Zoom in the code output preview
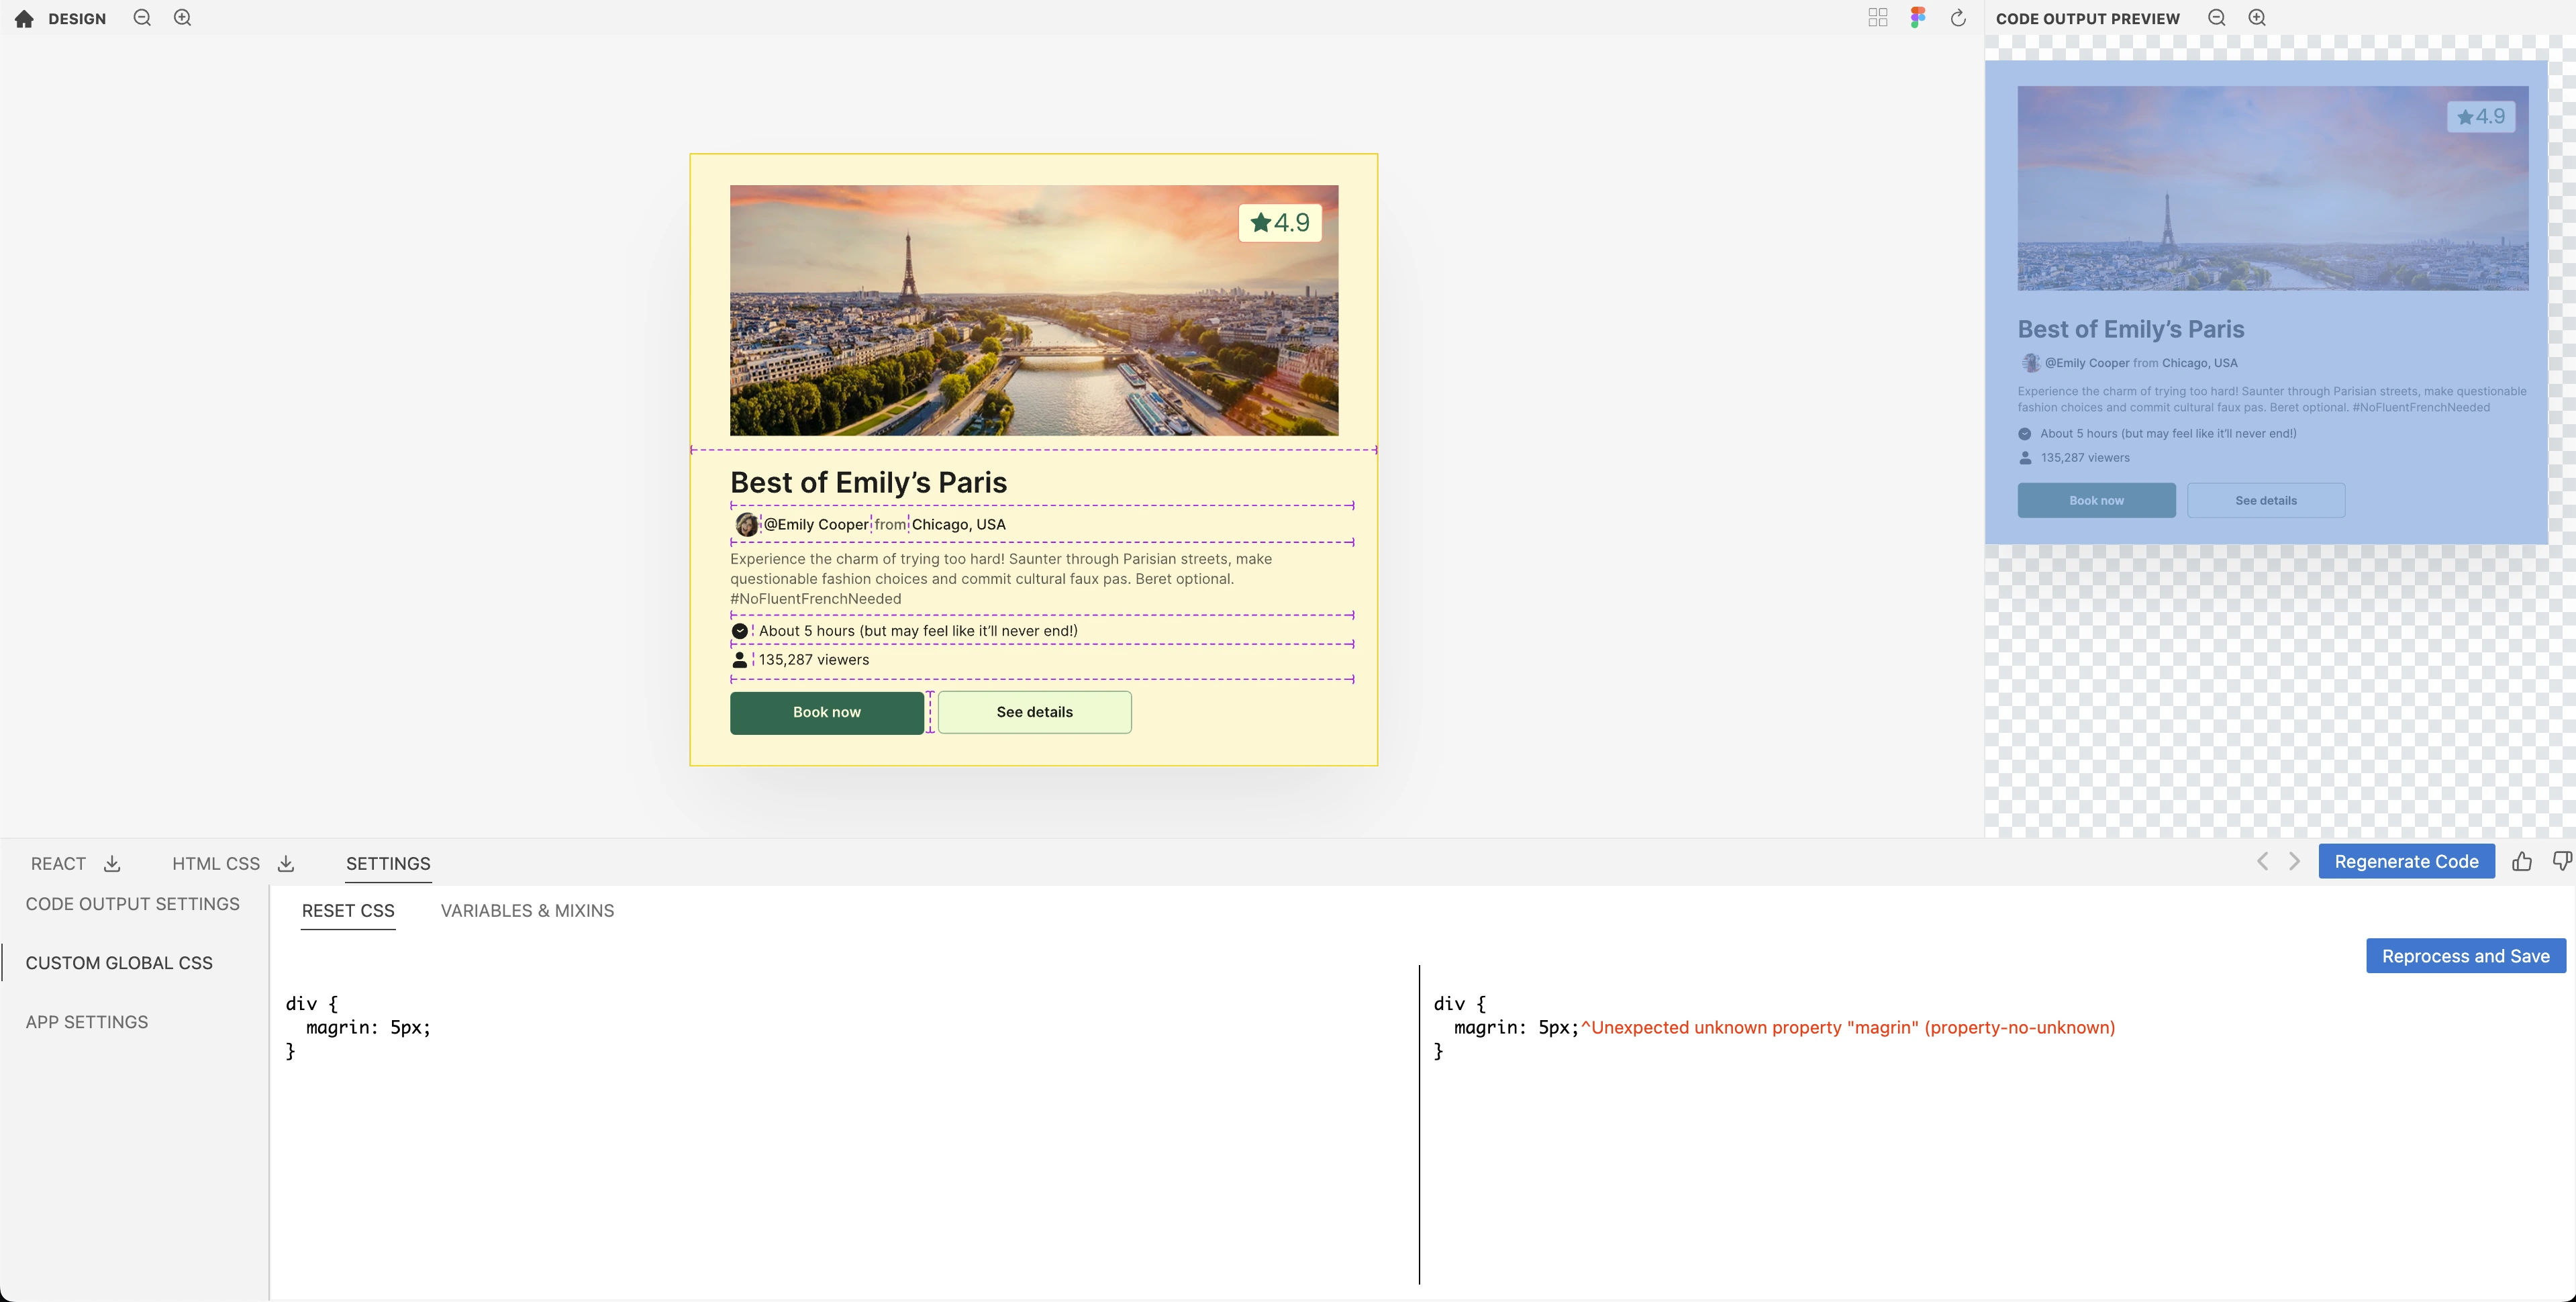 click(x=2257, y=18)
